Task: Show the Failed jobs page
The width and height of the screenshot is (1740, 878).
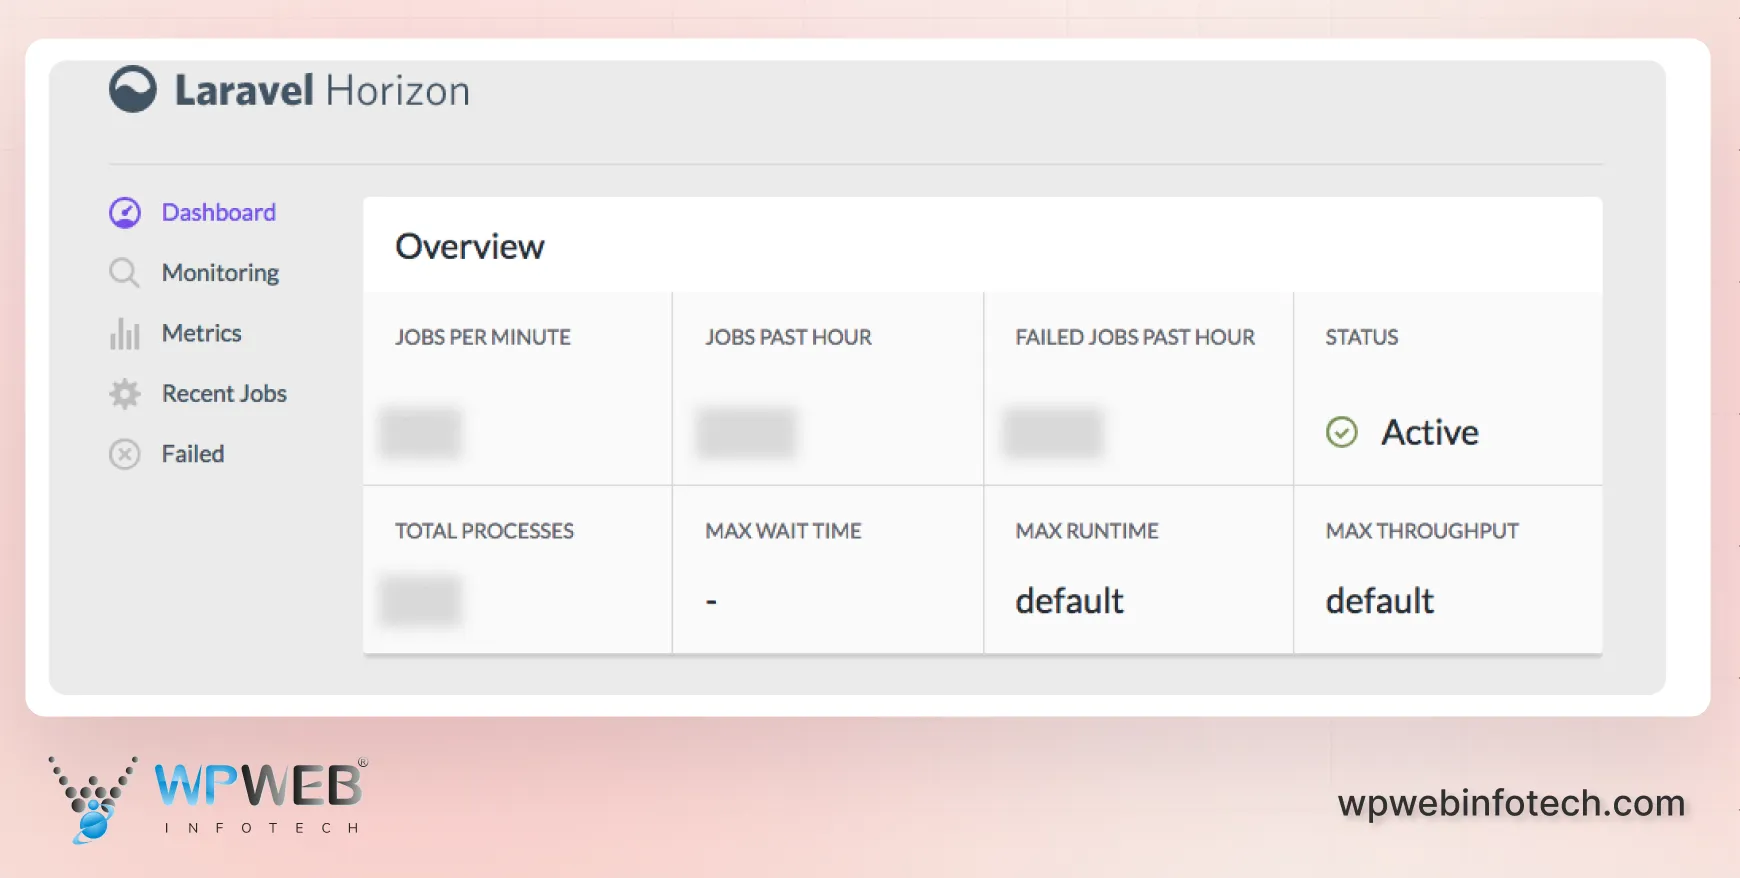Action: tap(193, 454)
